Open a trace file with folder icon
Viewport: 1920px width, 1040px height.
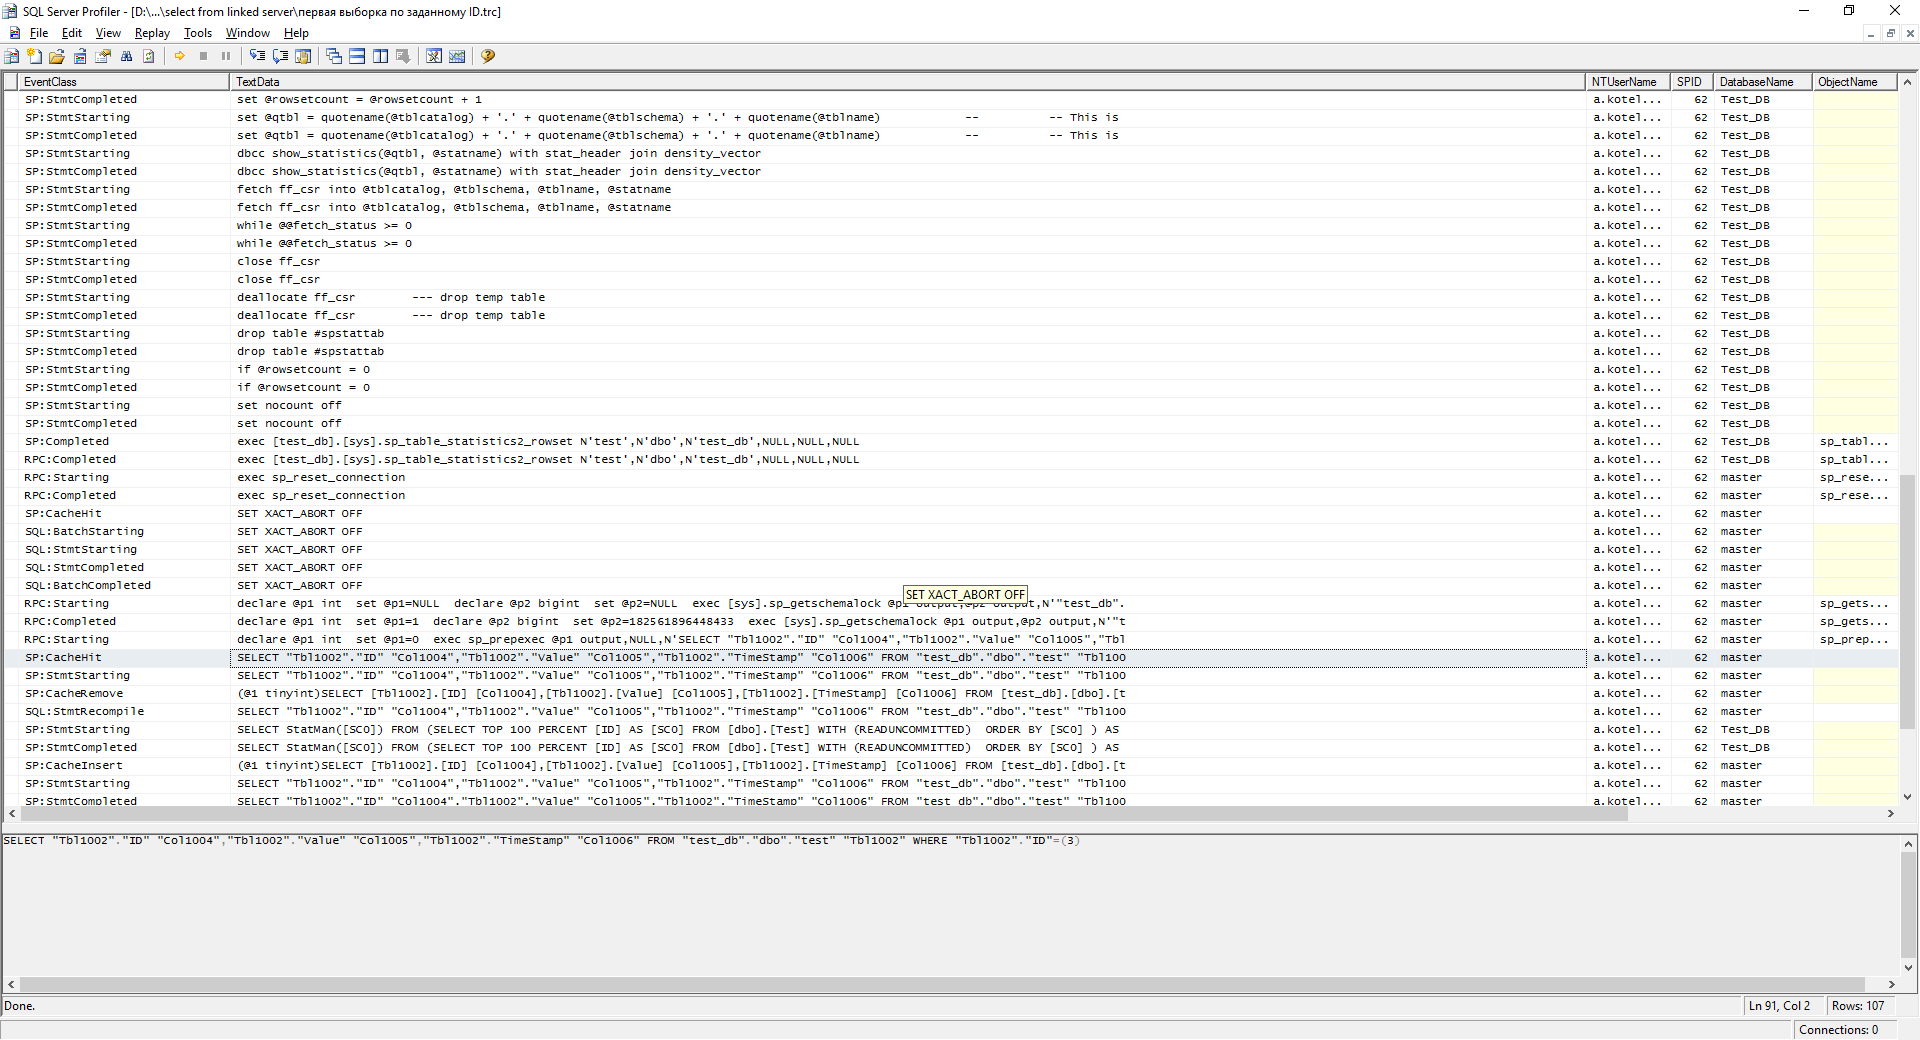pos(57,56)
